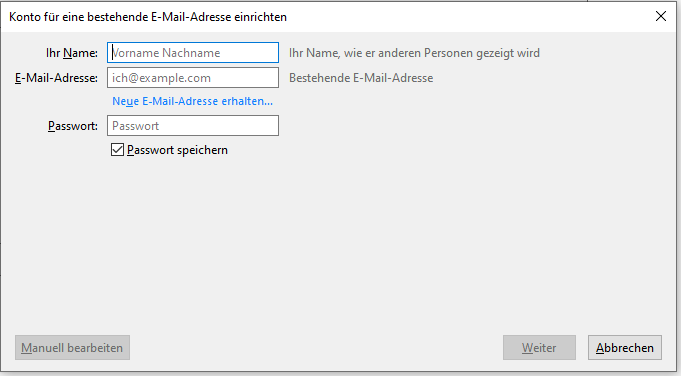
Task: Cancel setup via the Abbrechen button
Action: (625, 347)
